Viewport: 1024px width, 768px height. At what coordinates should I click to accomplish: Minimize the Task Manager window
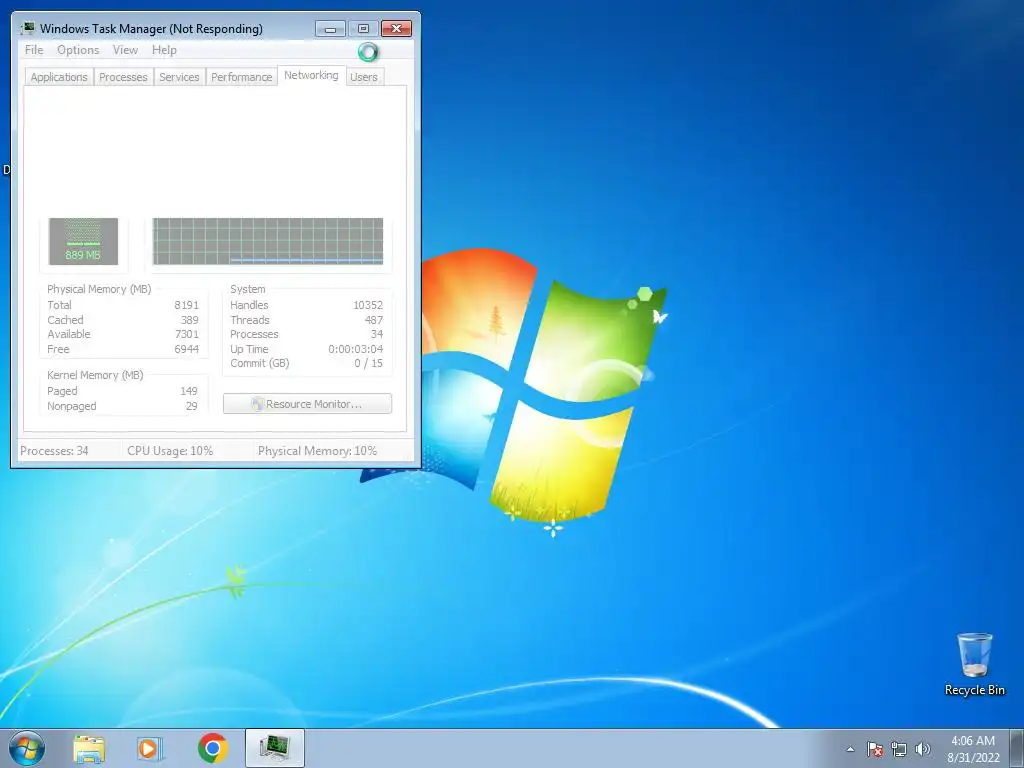coord(330,29)
